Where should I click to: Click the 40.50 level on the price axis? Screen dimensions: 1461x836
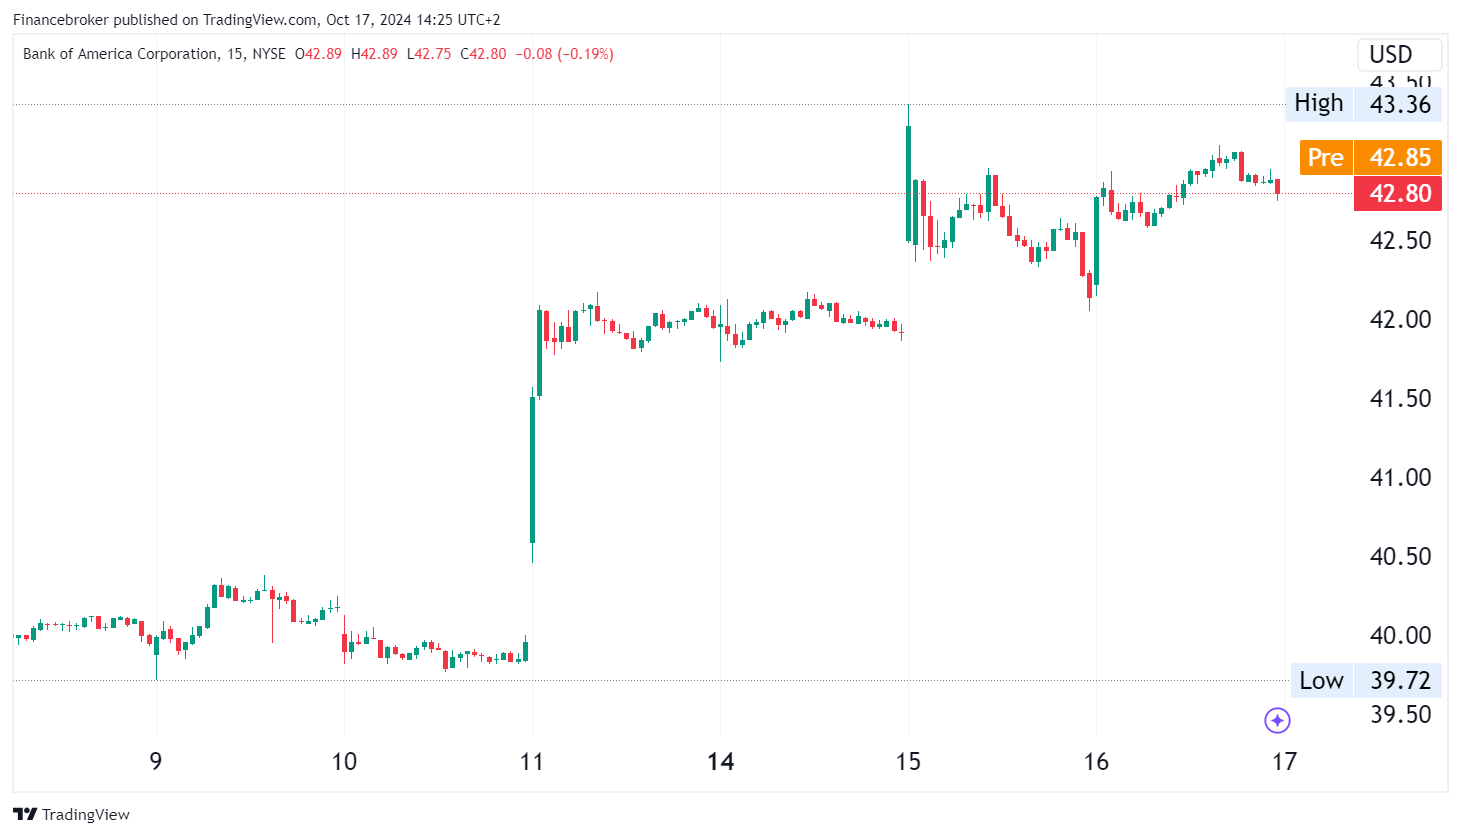click(1400, 556)
